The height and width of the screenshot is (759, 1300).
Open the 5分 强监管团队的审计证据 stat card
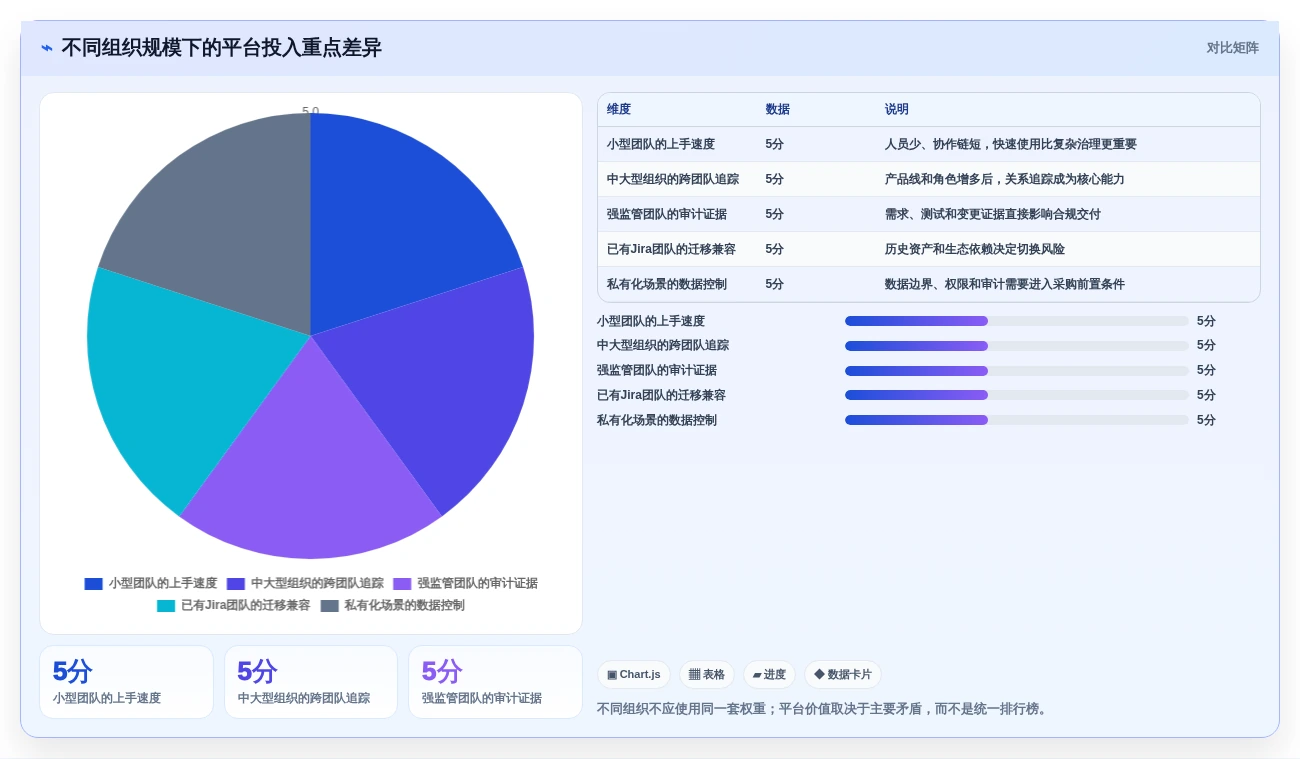[495, 682]
